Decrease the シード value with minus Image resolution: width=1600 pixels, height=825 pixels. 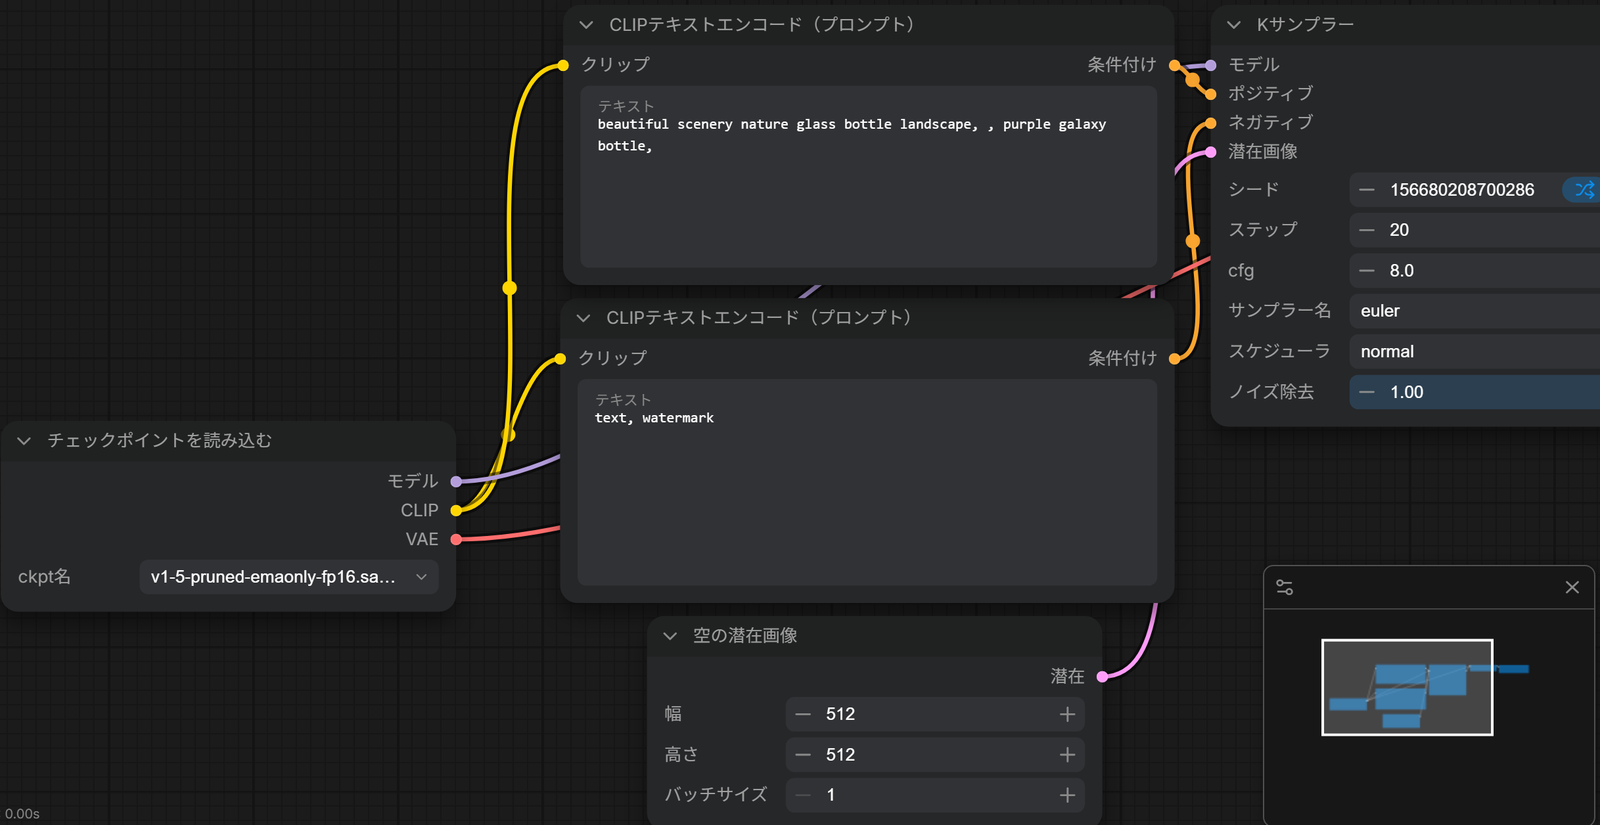coord(1367,190)
